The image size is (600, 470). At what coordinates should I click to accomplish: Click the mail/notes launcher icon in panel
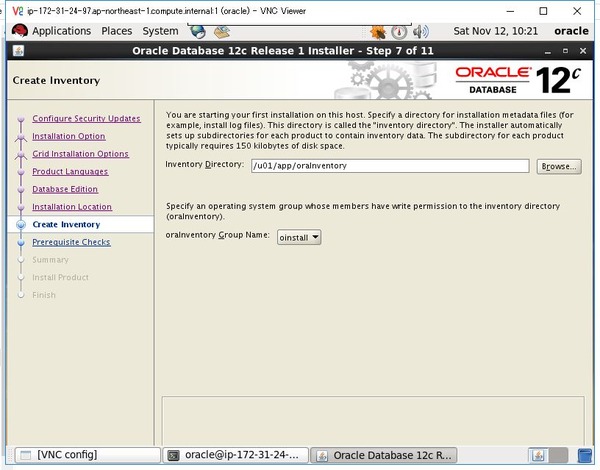222,32
